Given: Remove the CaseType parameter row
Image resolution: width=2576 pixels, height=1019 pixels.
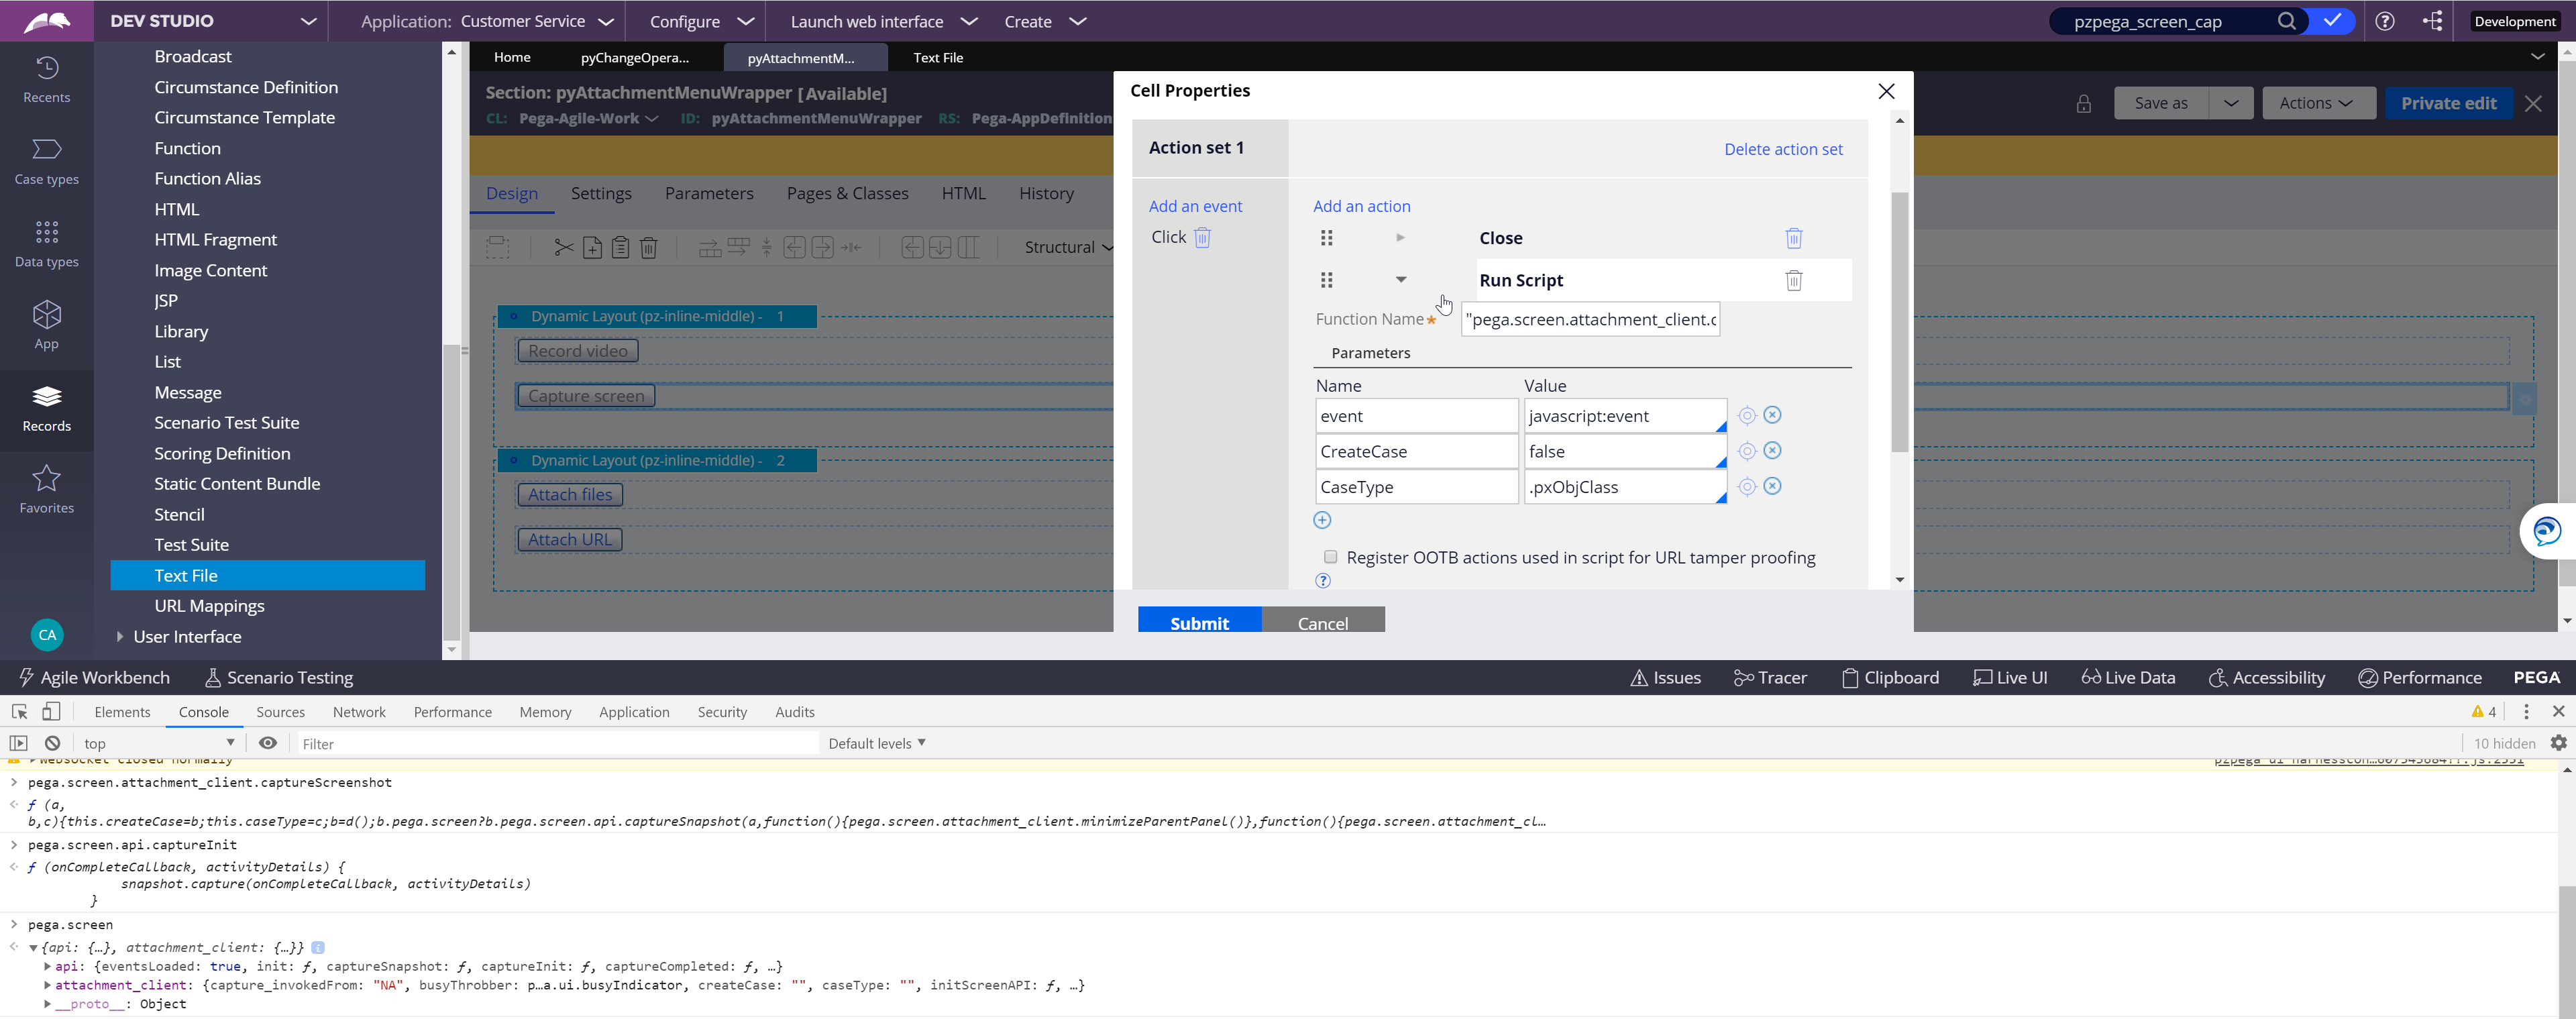Looking at the screenshot, I should (1772, 486).
